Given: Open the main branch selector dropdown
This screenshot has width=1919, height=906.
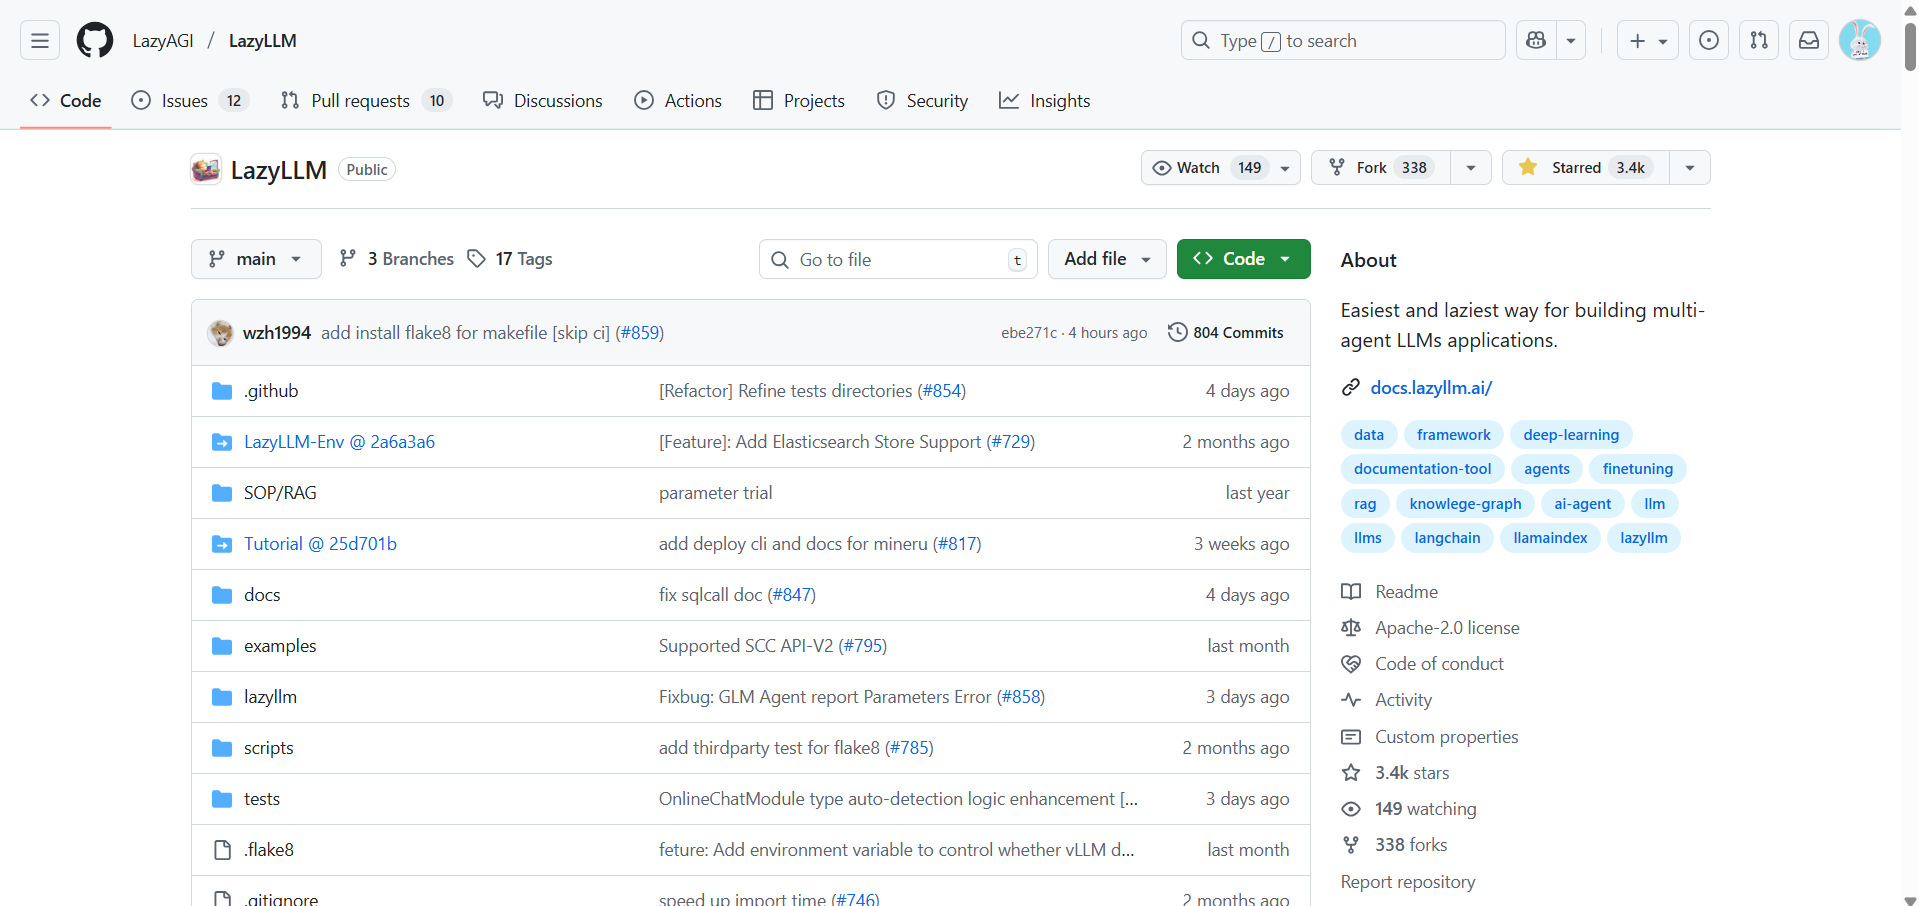Looking at the screenshot, I should pos(256,259).
